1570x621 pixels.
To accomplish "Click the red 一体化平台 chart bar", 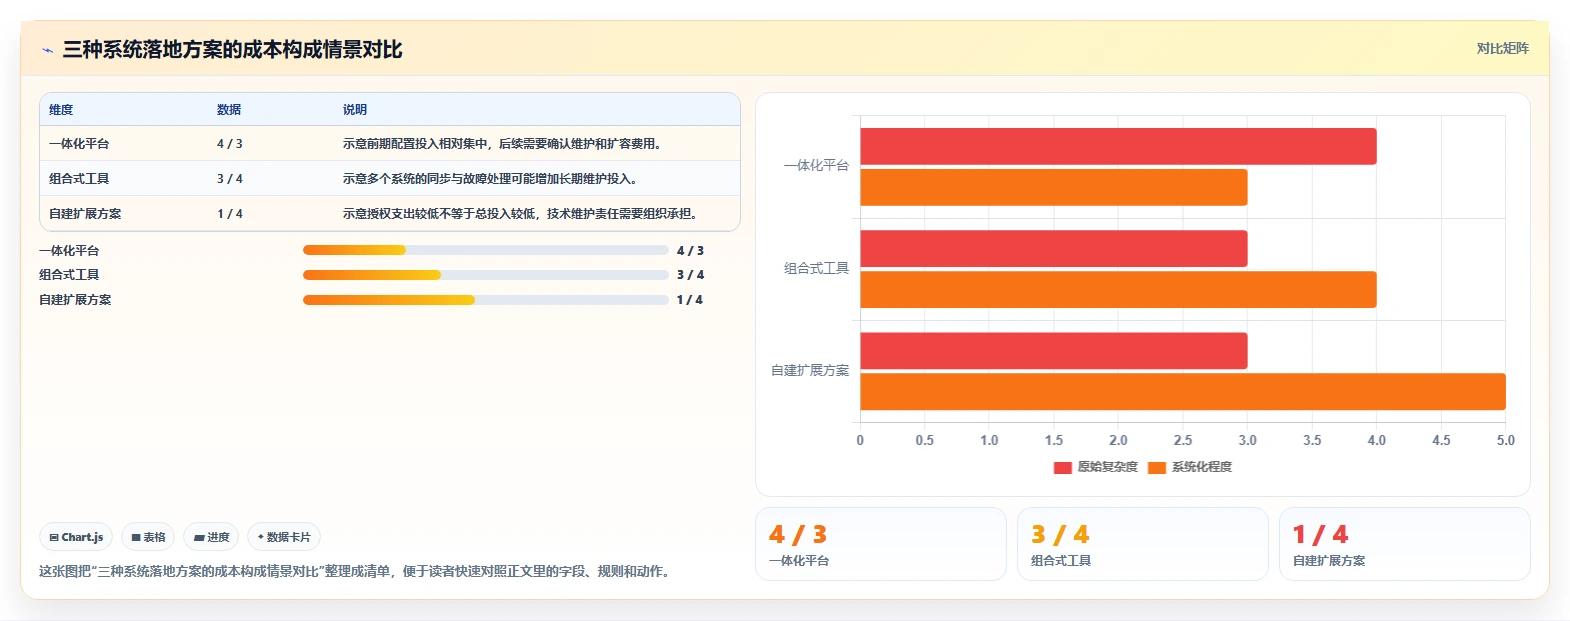I will point(1118,146).
